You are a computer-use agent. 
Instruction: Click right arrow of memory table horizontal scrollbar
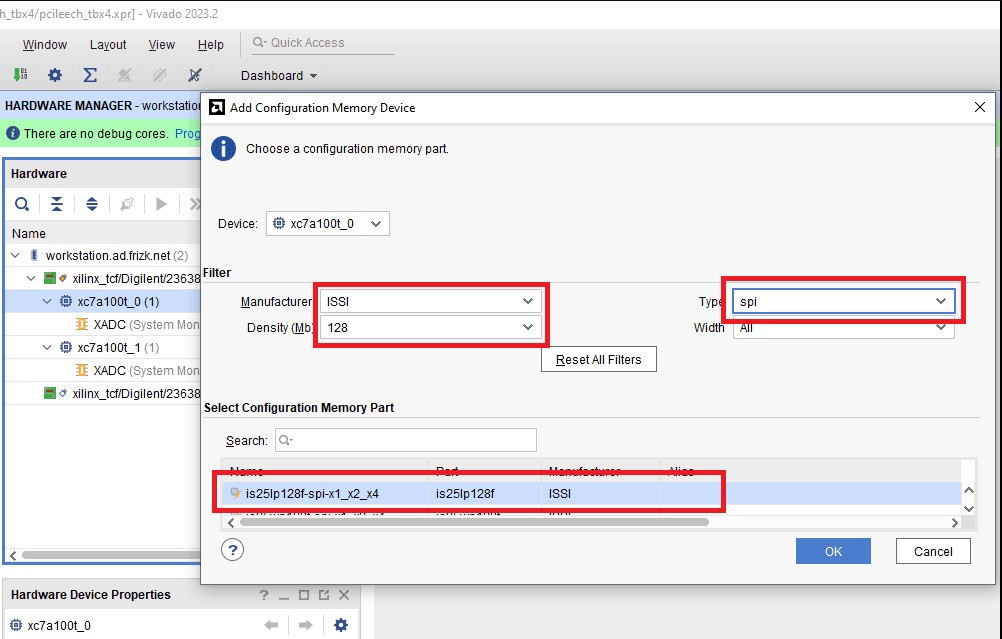tap(955, 523)
